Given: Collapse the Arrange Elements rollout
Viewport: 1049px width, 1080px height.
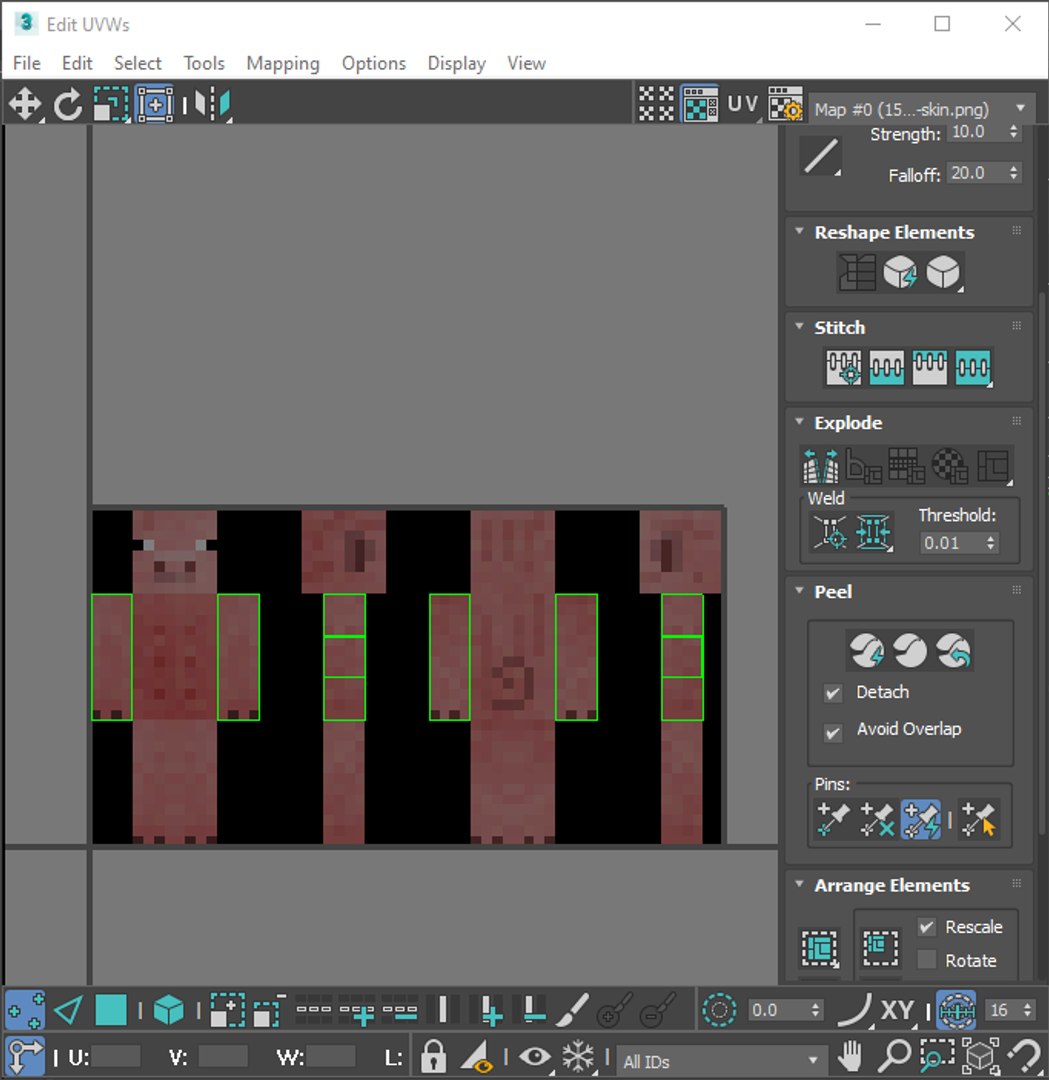Looking at the screenshot, I should coord(800,884).
